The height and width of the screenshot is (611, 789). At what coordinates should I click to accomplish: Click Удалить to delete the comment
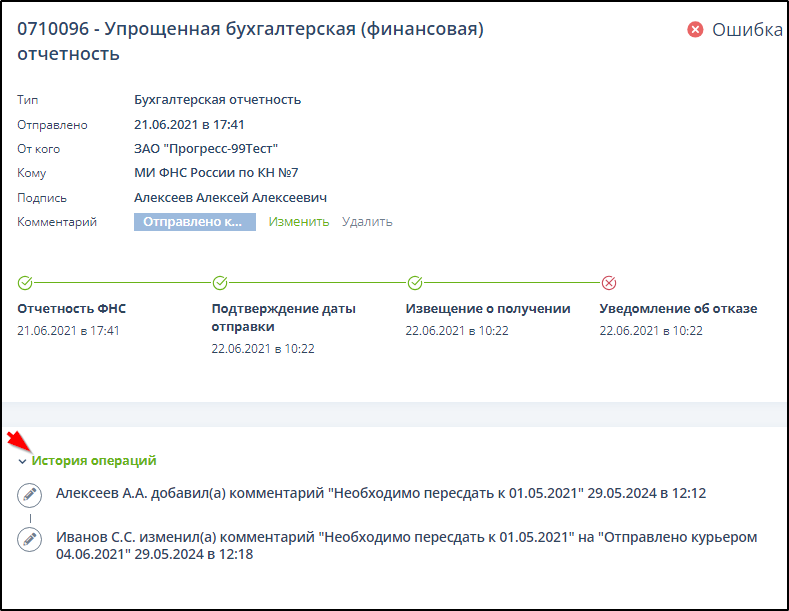click(367, 222)
